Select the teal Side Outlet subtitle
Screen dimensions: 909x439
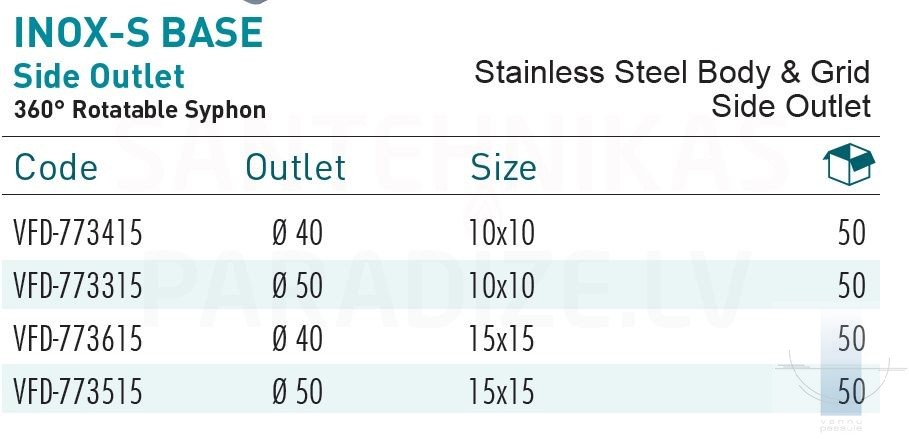99,76
